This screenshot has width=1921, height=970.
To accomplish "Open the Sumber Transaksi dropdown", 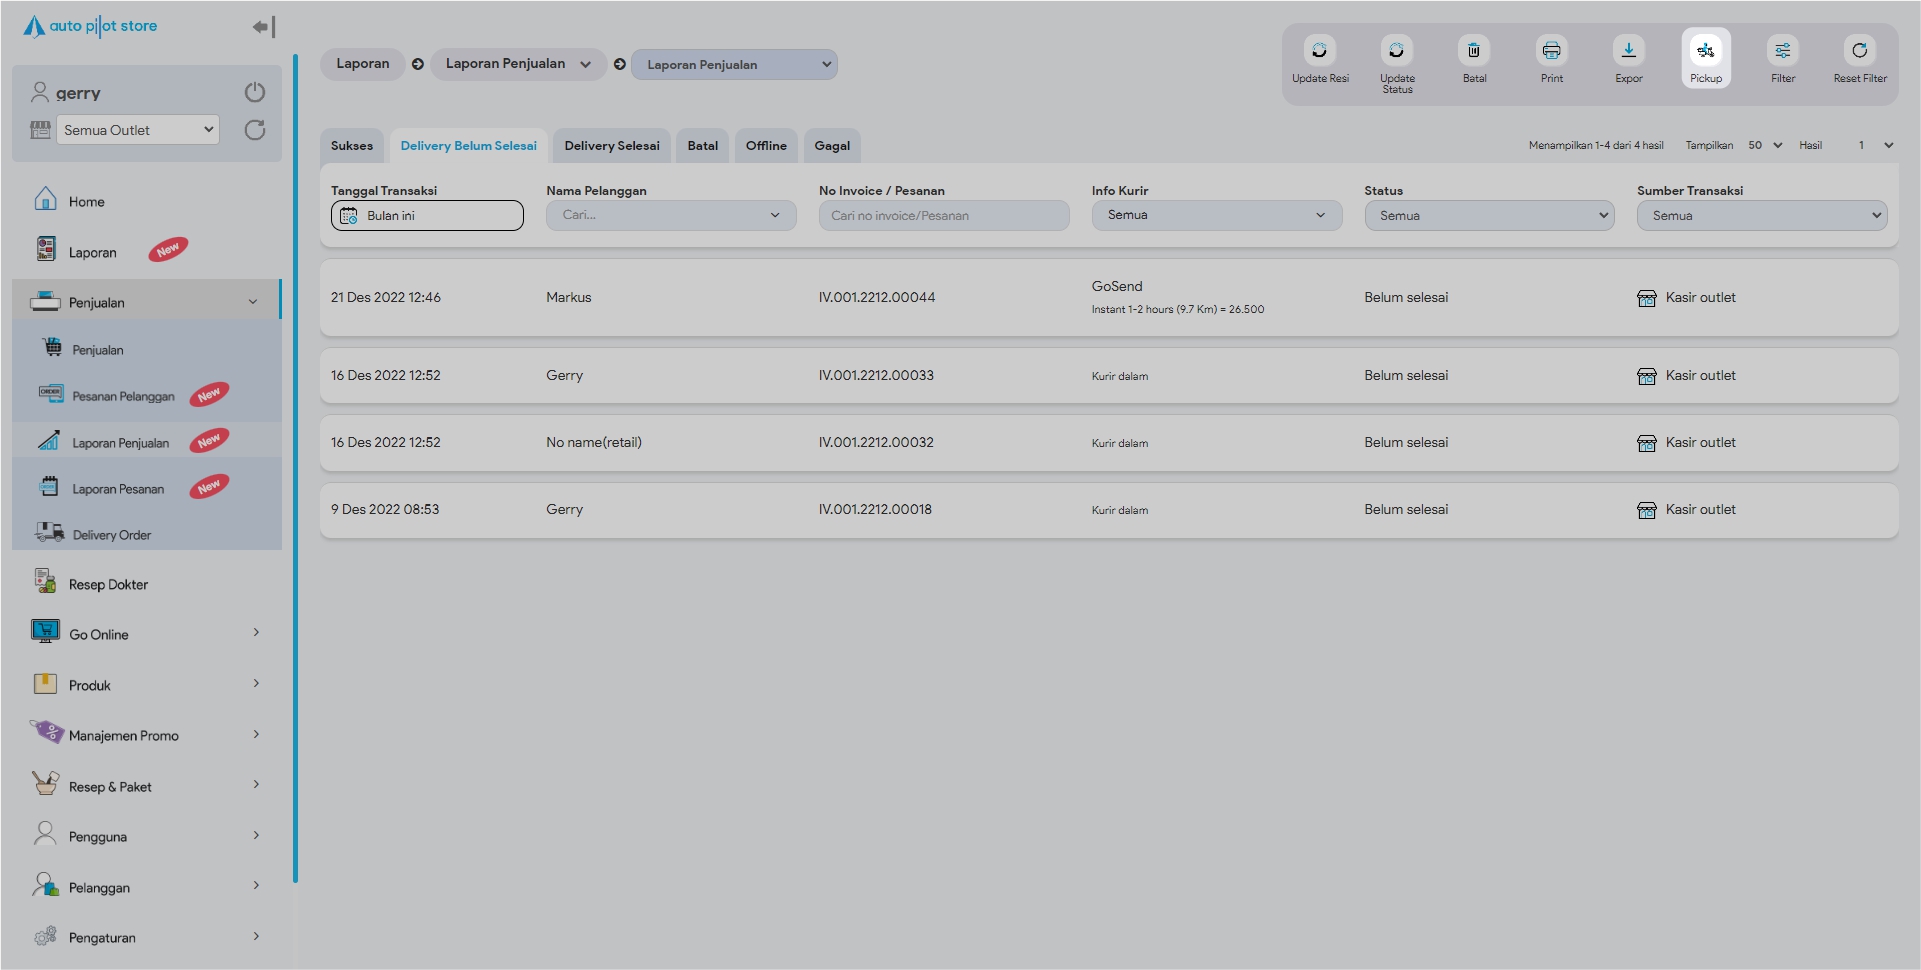I will 1761,215.
